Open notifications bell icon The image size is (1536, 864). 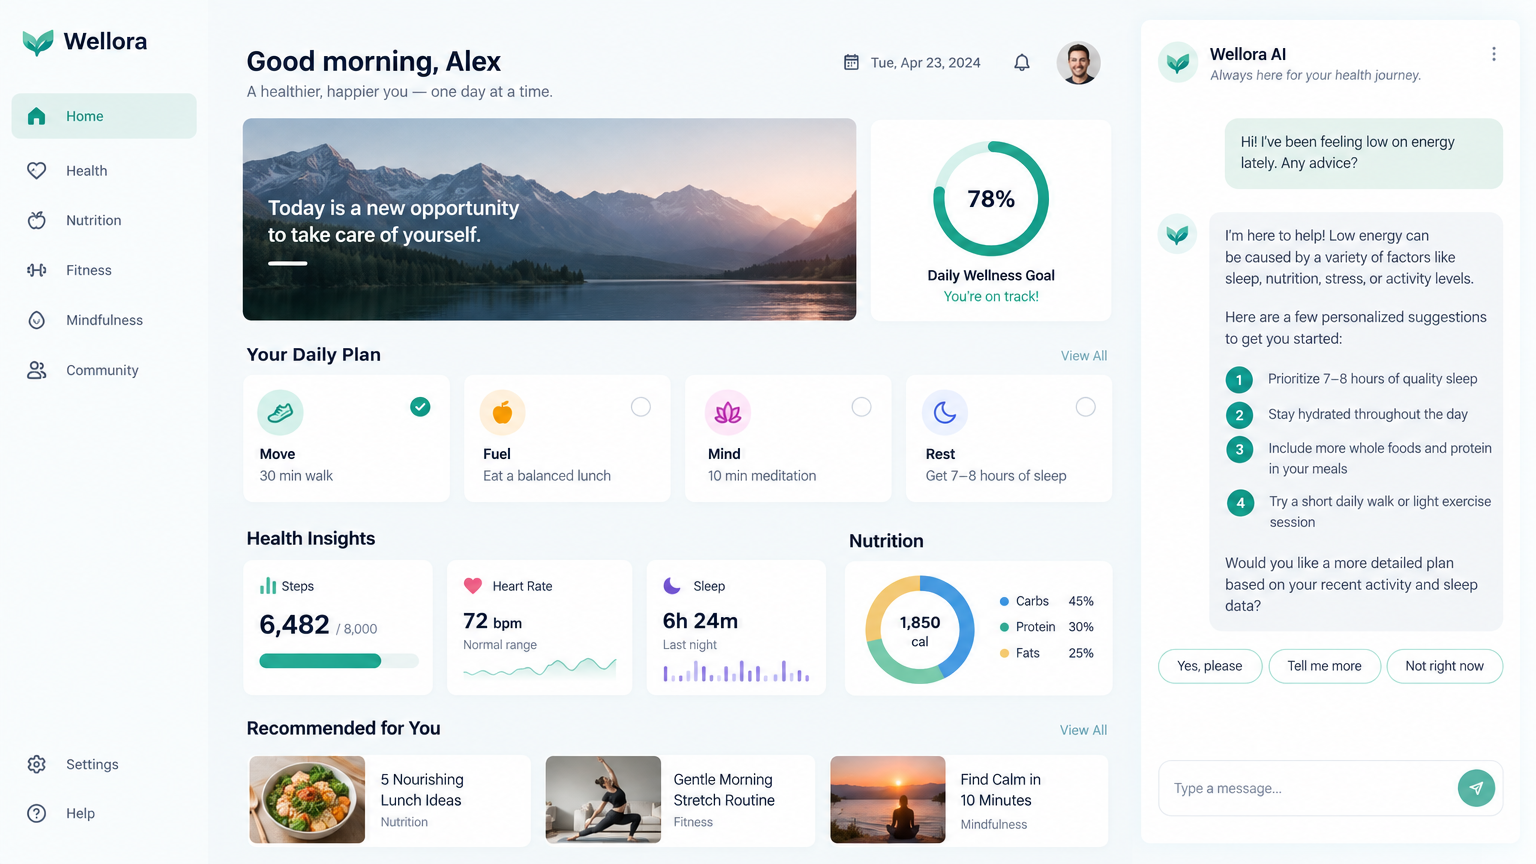[1022, 63]
